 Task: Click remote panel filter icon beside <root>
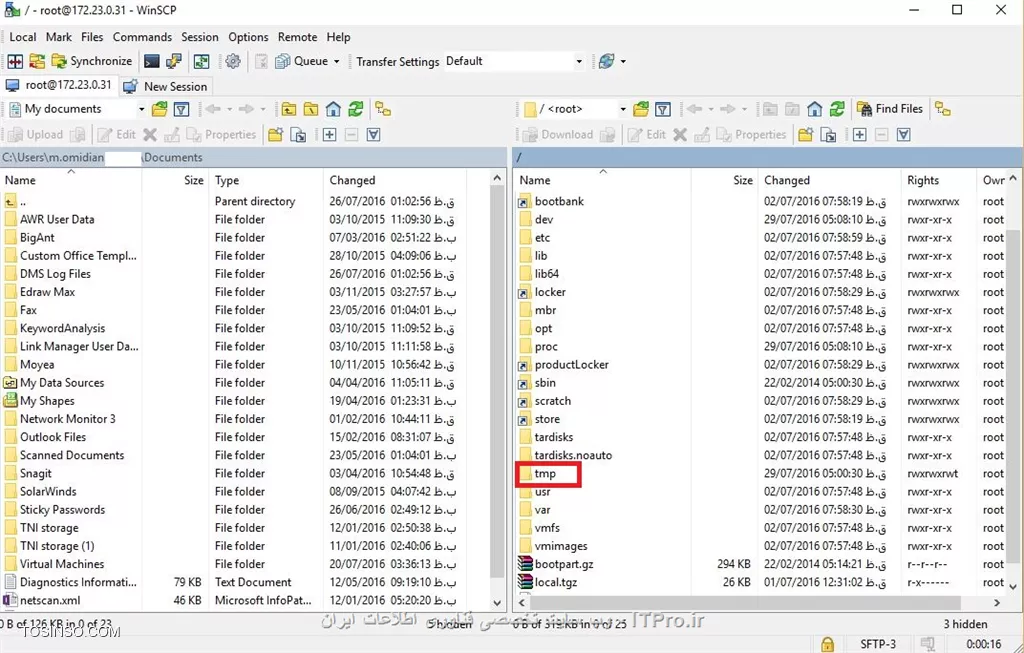click(663, 109)
